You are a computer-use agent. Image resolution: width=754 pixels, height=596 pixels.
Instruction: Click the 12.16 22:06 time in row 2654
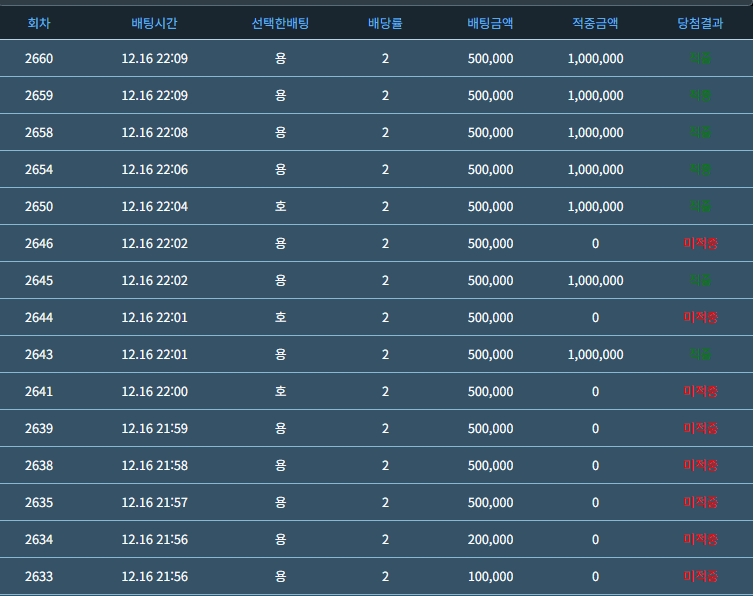coord(154,170)
